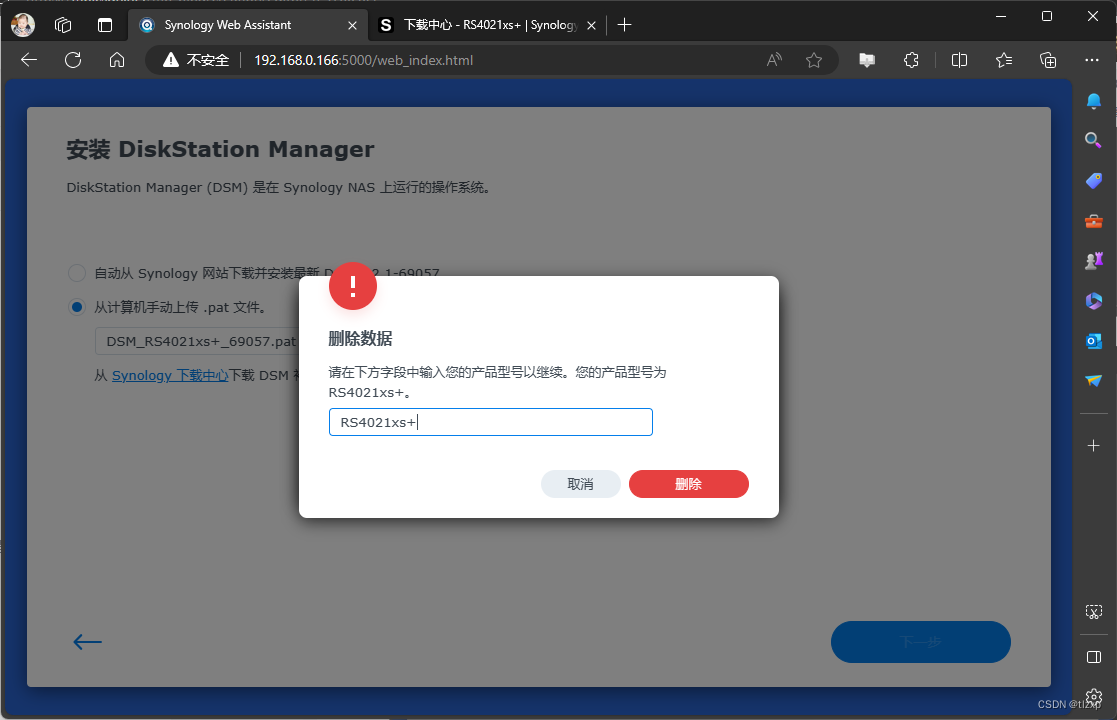Open the games chess icon in sidebar
Image resolution: width=1117 pixels, height=720 pixels.
coord(1093,261)
